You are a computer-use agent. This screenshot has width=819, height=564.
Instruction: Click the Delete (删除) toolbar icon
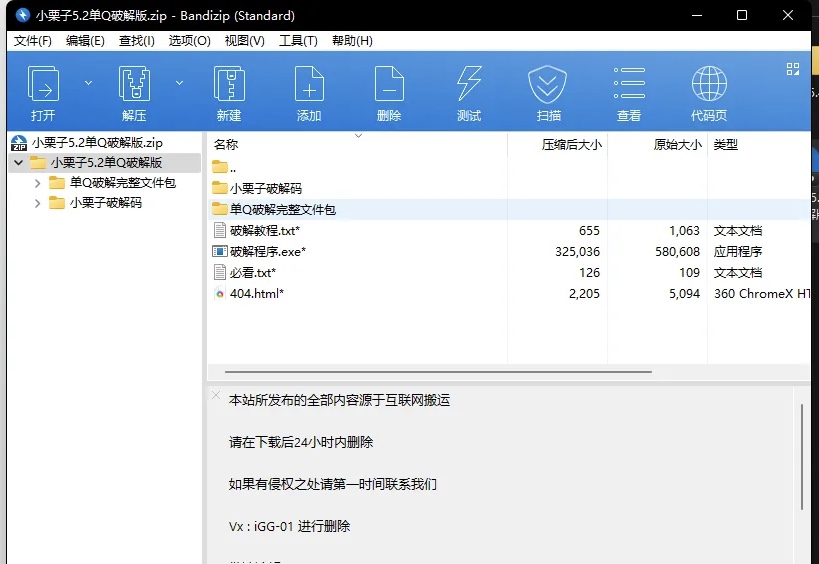389,84
